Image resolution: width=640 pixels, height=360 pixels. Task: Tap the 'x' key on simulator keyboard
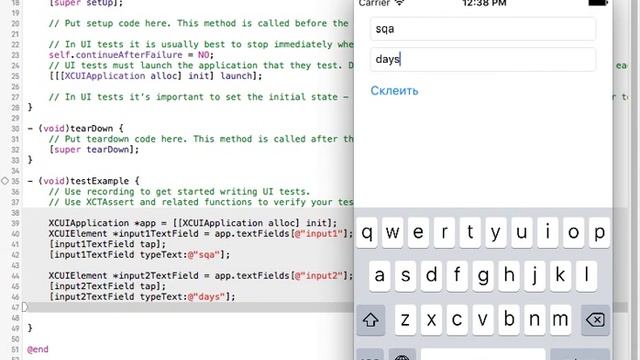point(431,320)
